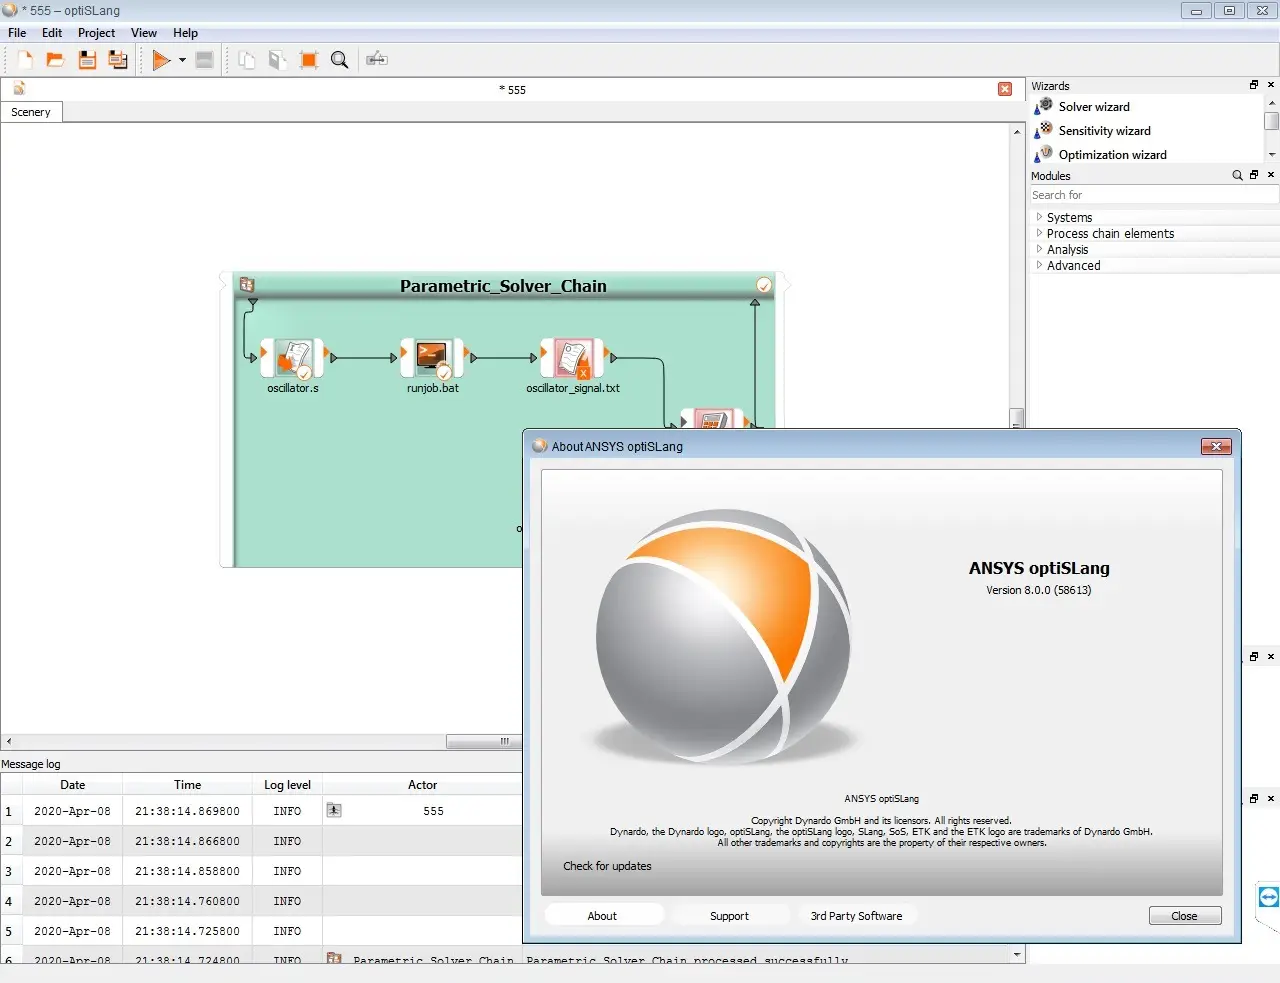Screen dimensions: 1280x983
Task: Open the 3rd Party Software tab
Action: (x=856, y=916)
